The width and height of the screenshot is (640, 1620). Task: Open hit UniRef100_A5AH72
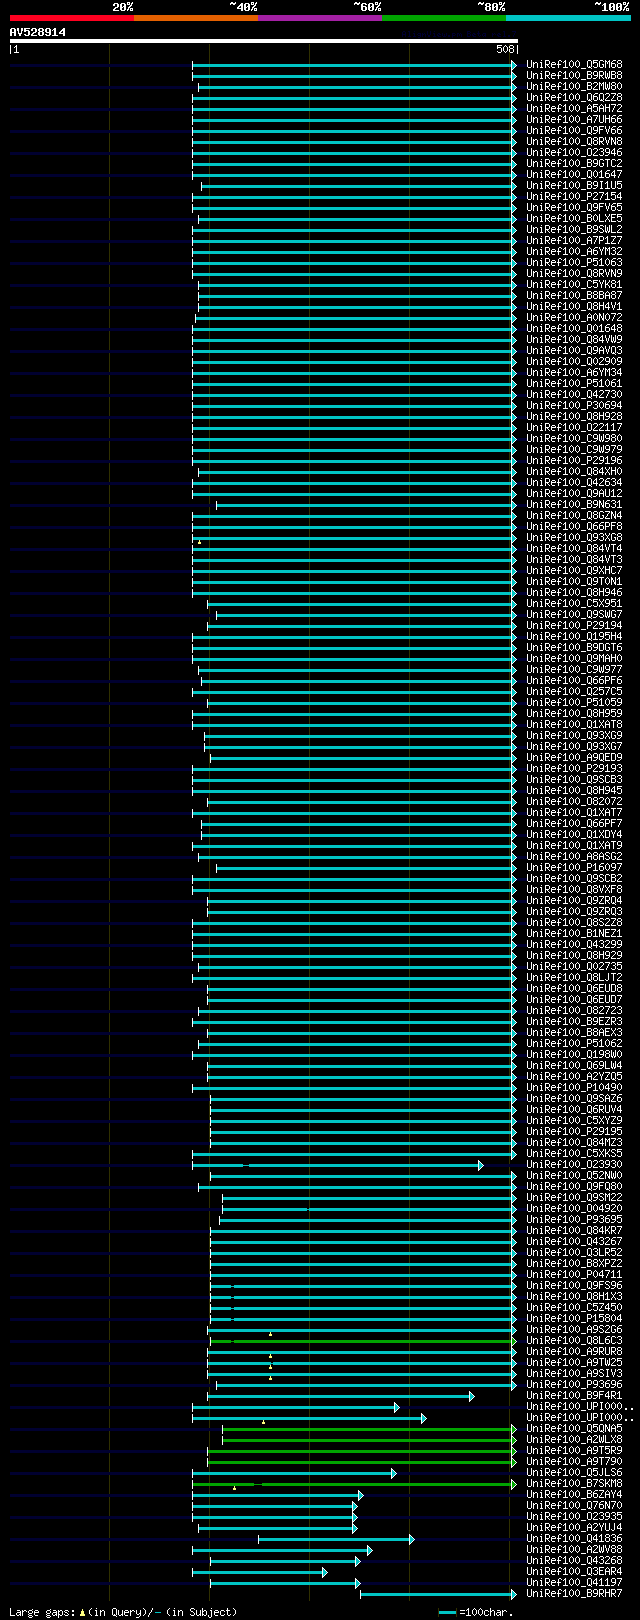click(x=574, y=109)
